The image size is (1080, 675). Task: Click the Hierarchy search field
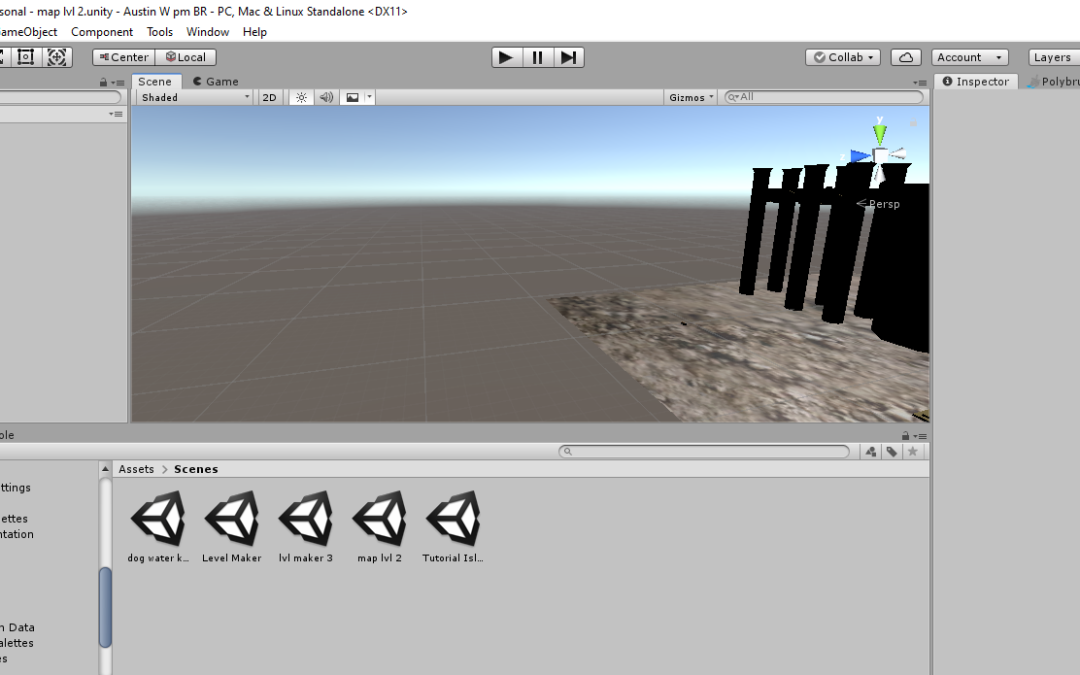[59, 97]
